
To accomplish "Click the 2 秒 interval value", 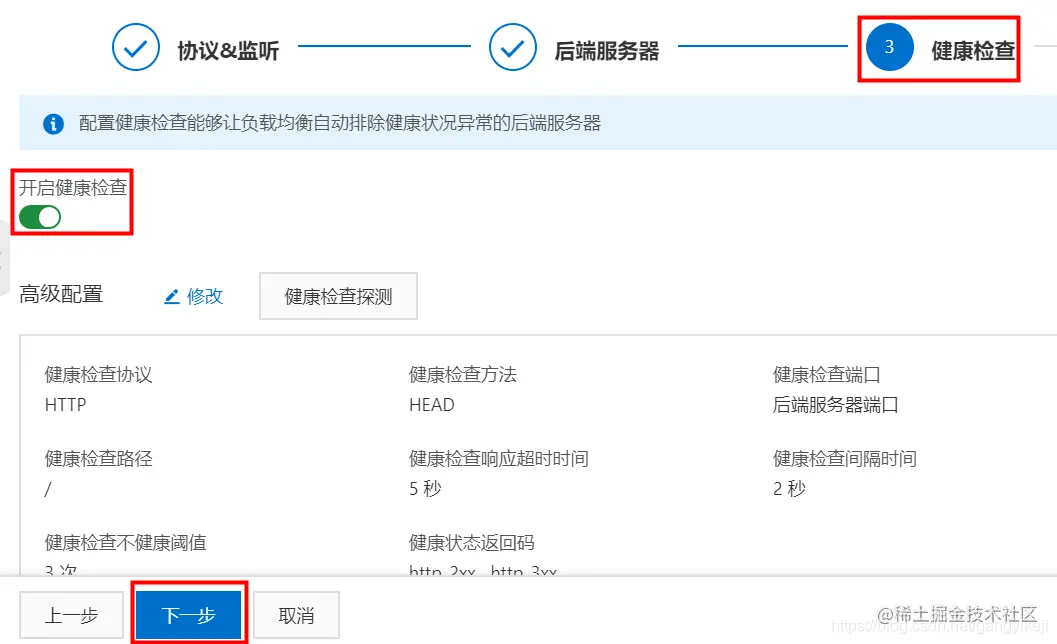I will click(x=789, y=488).
